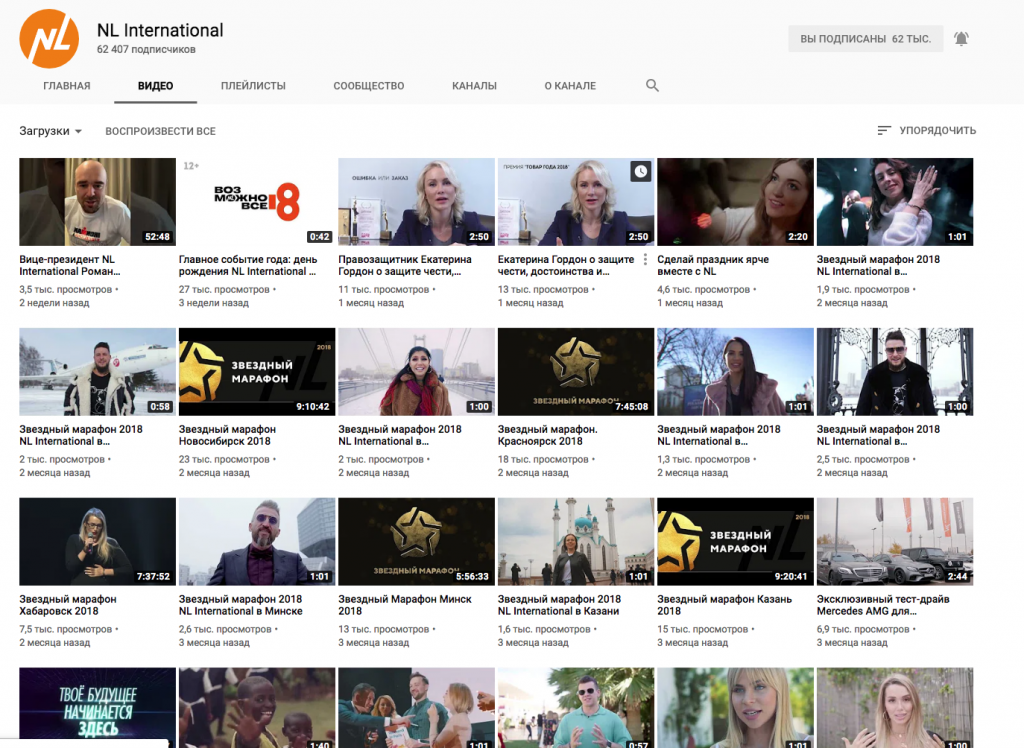This screenshot has width=1024, height=748.
Task: Open the 'Воз можно все 8' thumbnail
Action: pos(257,202)
